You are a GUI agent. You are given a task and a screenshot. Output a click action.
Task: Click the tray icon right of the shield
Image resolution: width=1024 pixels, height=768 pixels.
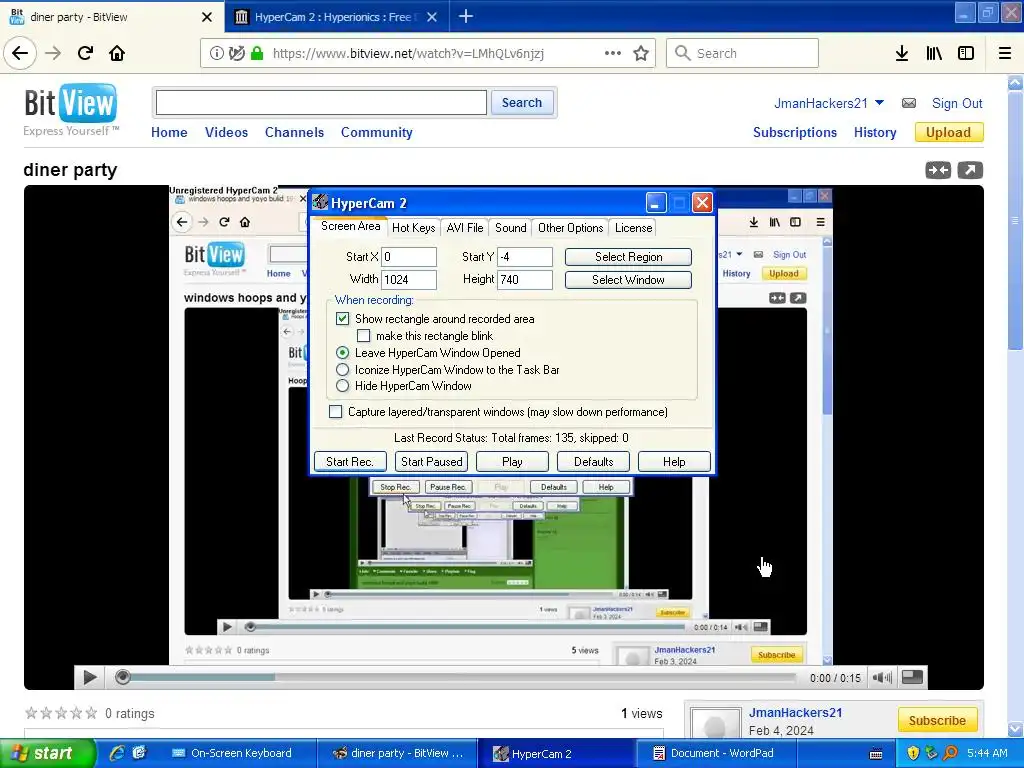931,753
